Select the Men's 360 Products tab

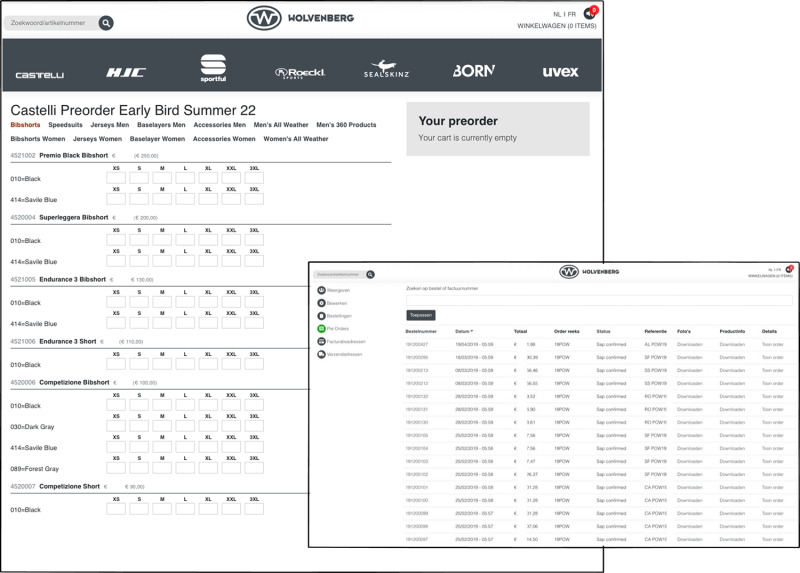pos(346,125)
